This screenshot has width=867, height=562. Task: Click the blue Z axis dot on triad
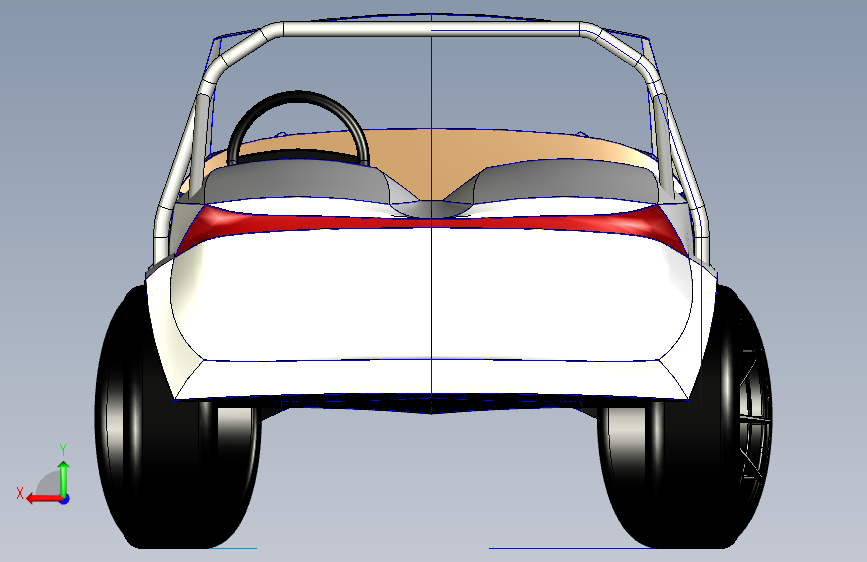[x=65, y=499]
